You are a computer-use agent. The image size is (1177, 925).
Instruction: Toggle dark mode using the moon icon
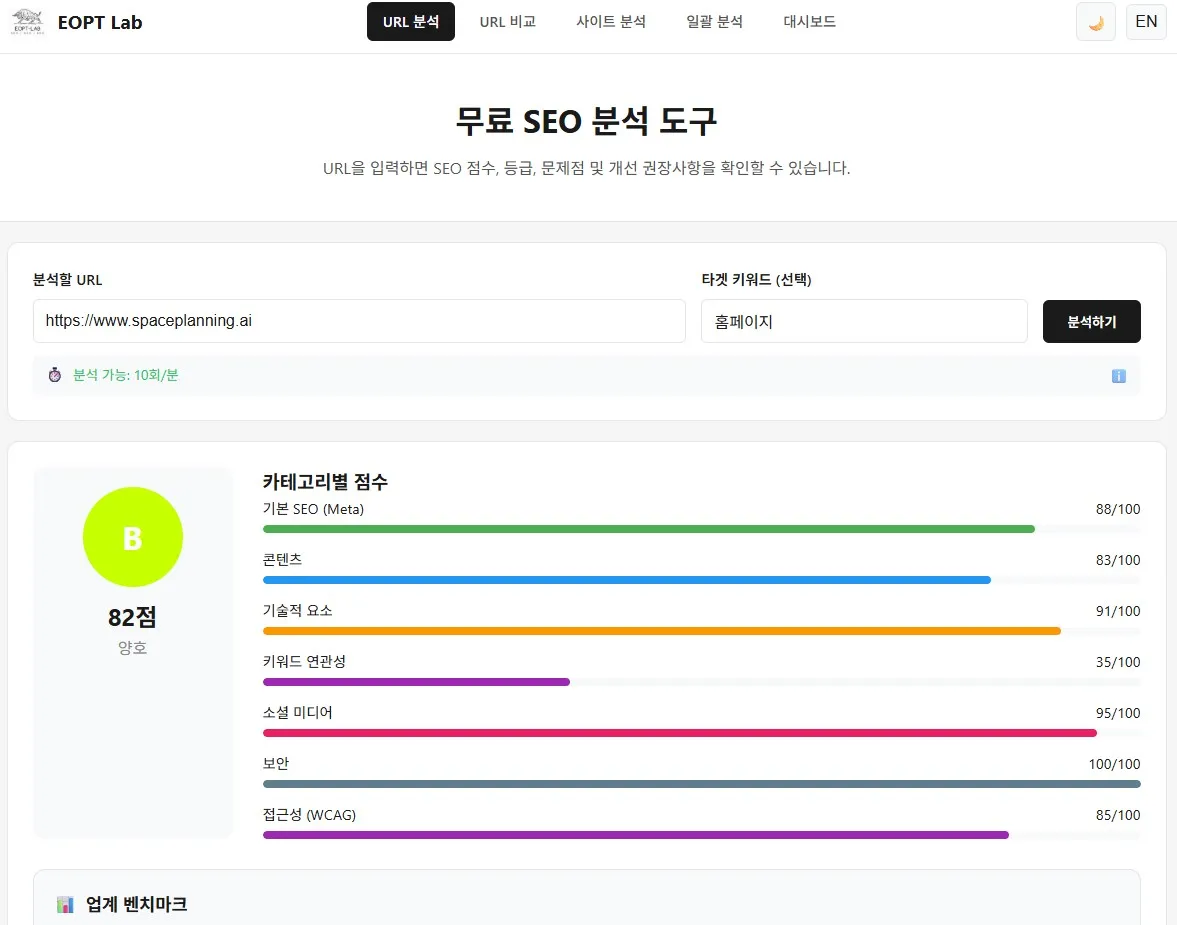[1095, 21]
